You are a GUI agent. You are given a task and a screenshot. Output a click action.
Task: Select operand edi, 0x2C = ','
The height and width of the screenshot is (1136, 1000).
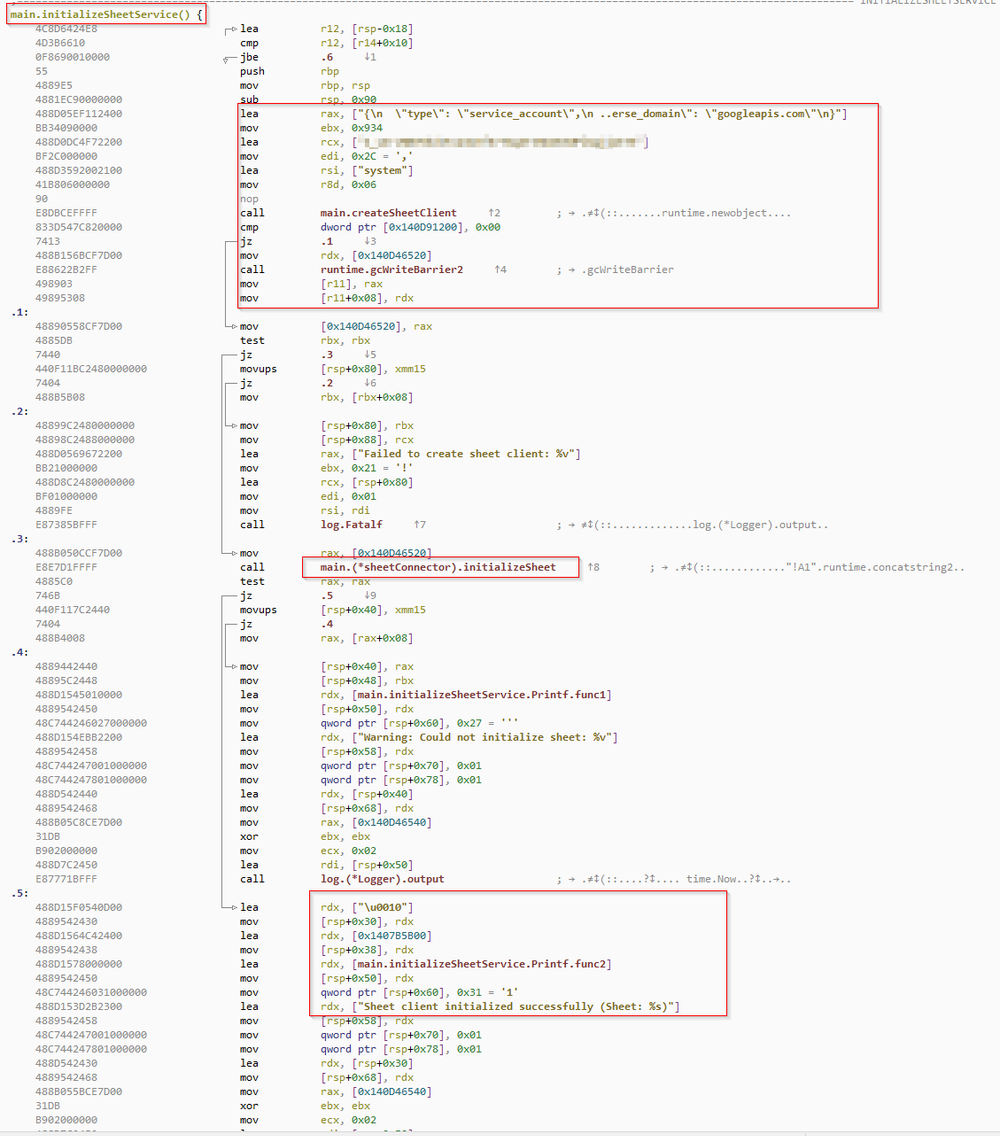[367, 156]
